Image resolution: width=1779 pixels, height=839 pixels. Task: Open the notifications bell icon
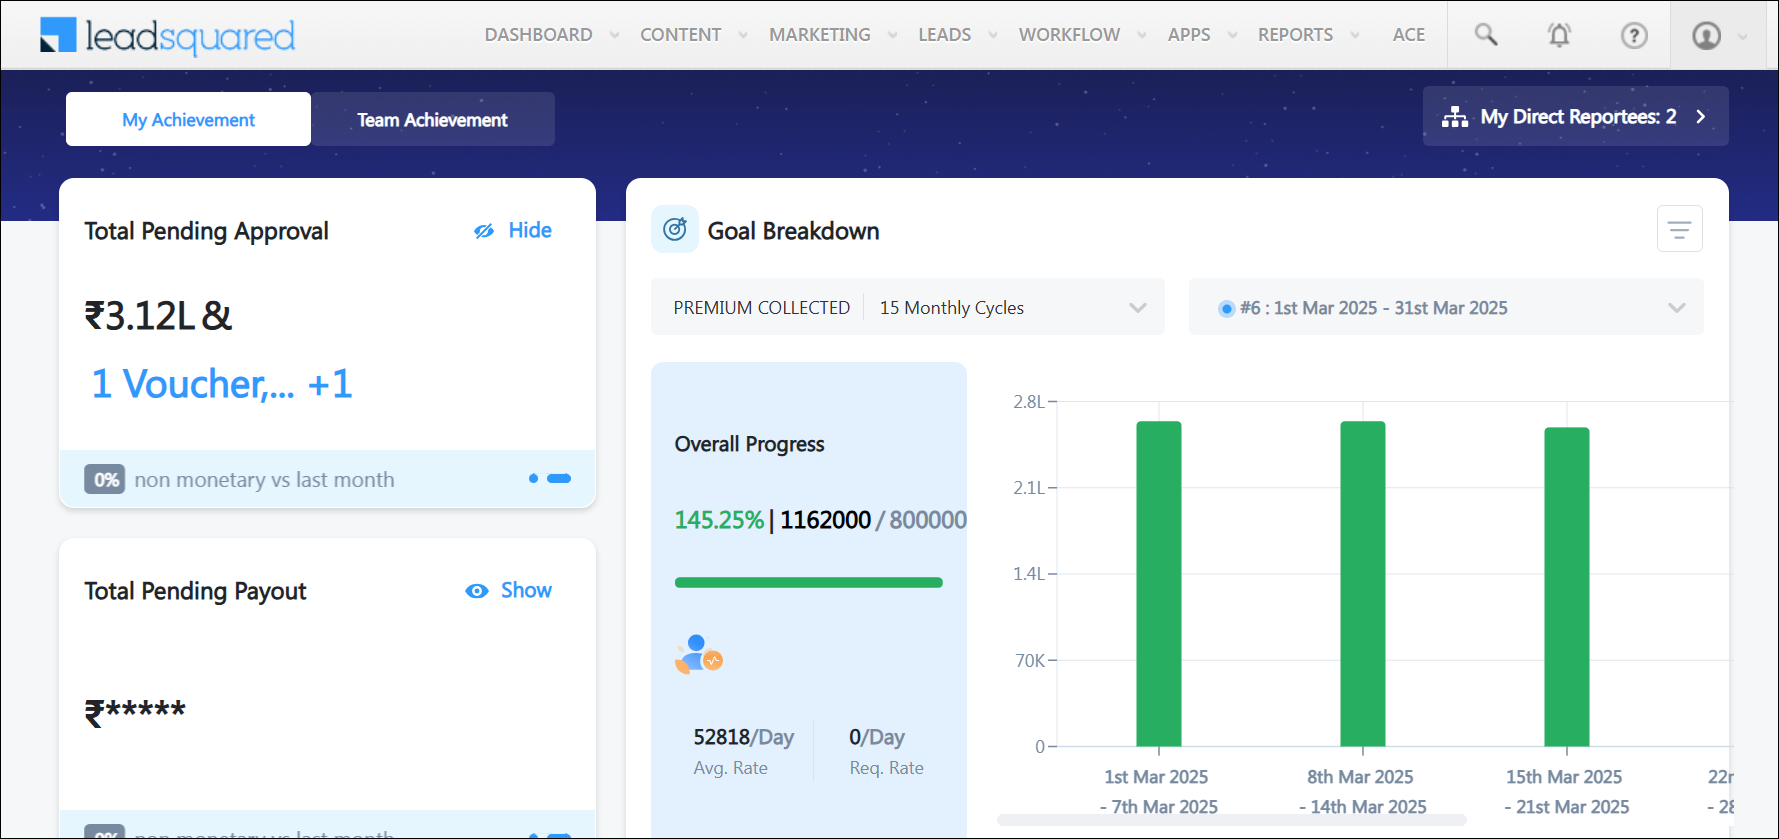[x=1559, y=35]
